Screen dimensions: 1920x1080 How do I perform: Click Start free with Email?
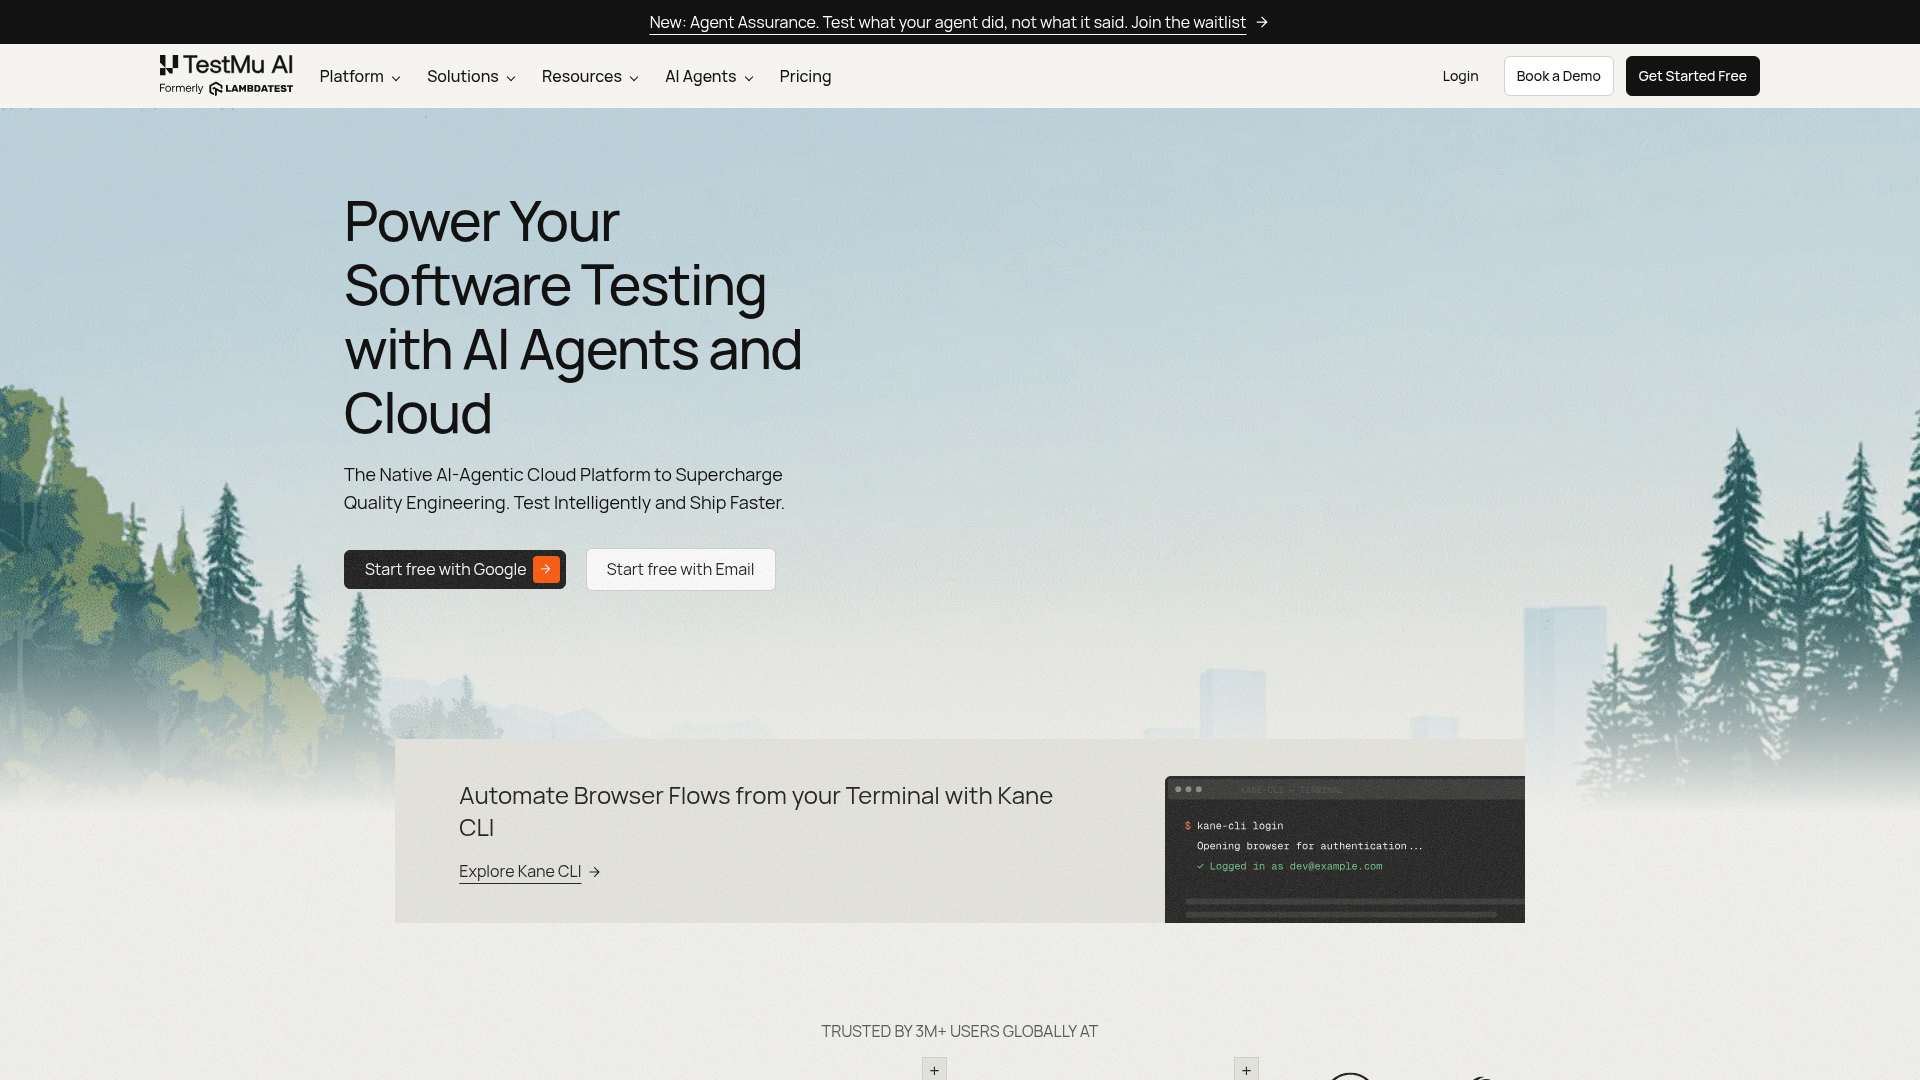coord(680,569)
